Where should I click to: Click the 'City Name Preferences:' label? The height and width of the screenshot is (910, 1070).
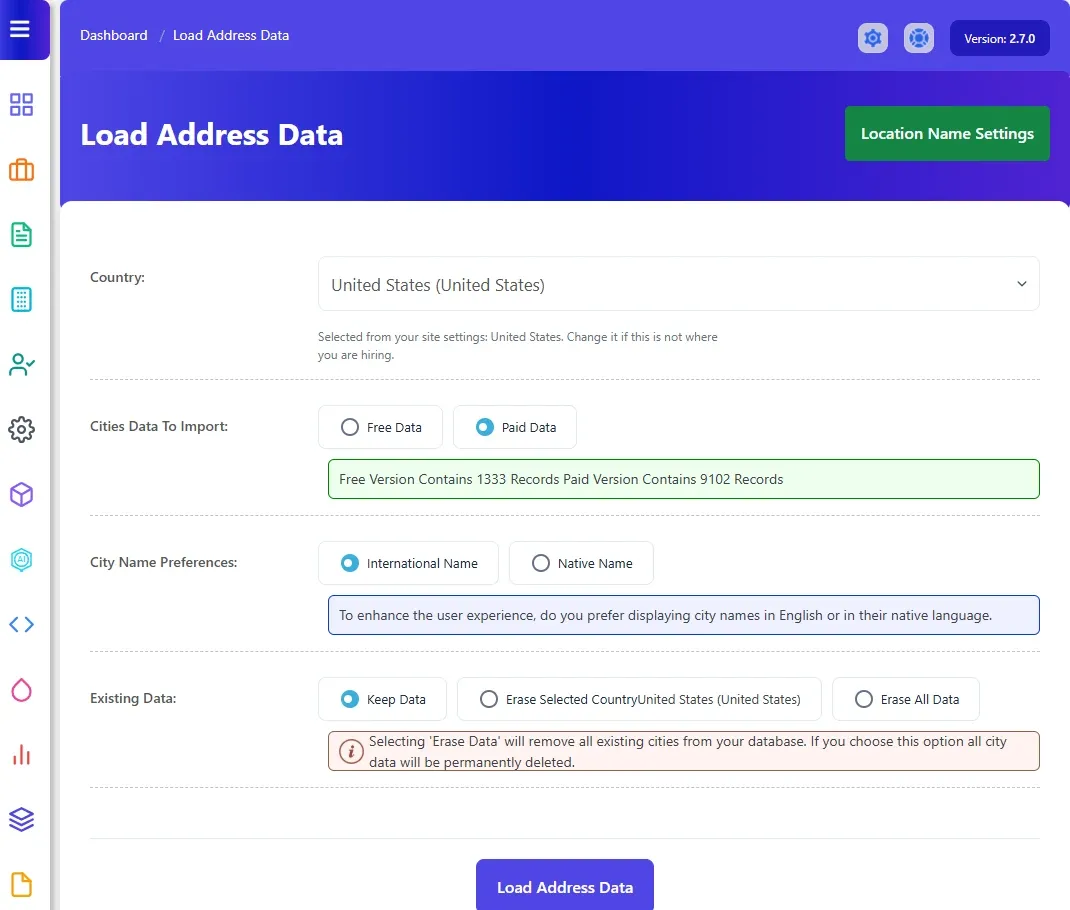pyautogui.click(x=164, y=562)
